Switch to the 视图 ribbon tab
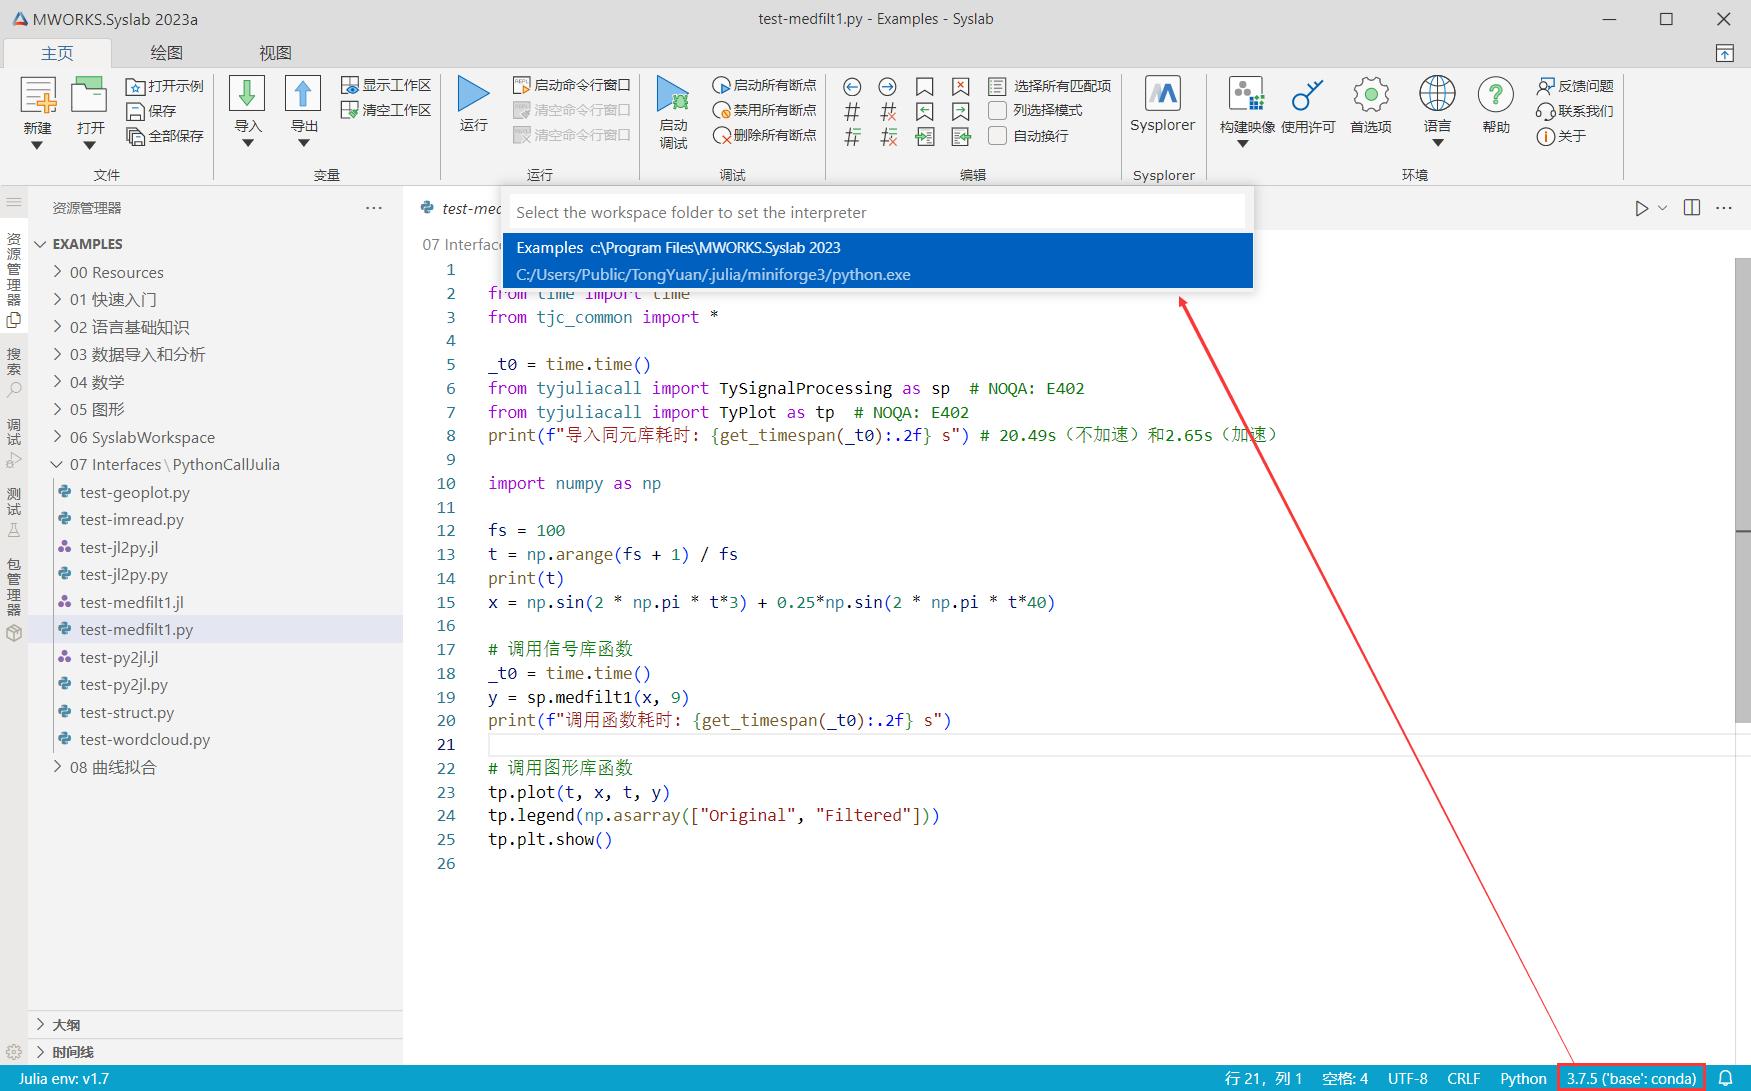Screen dimensions: 1751x1091 tap(275, 53)
